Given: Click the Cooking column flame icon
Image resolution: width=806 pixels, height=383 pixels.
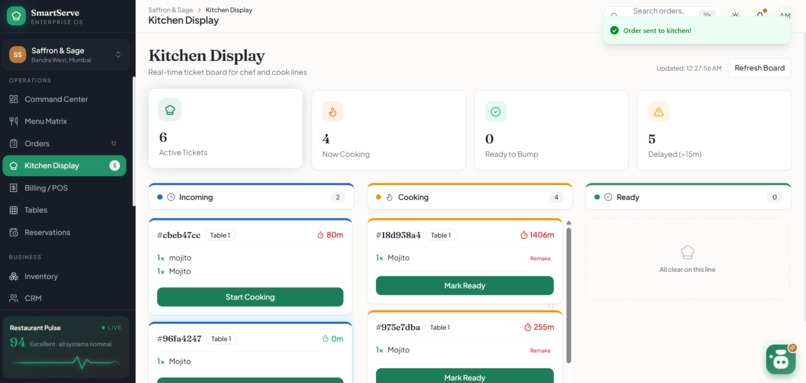Looking at the screenshot, I should tap(390, 197).
